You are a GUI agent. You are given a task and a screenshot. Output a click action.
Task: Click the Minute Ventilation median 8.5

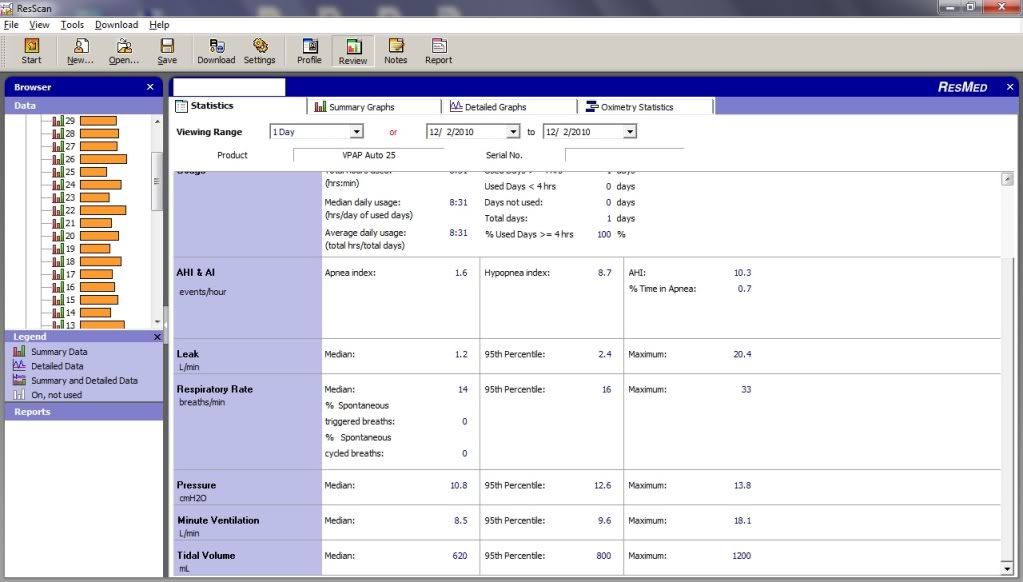[x=461, y=521]
